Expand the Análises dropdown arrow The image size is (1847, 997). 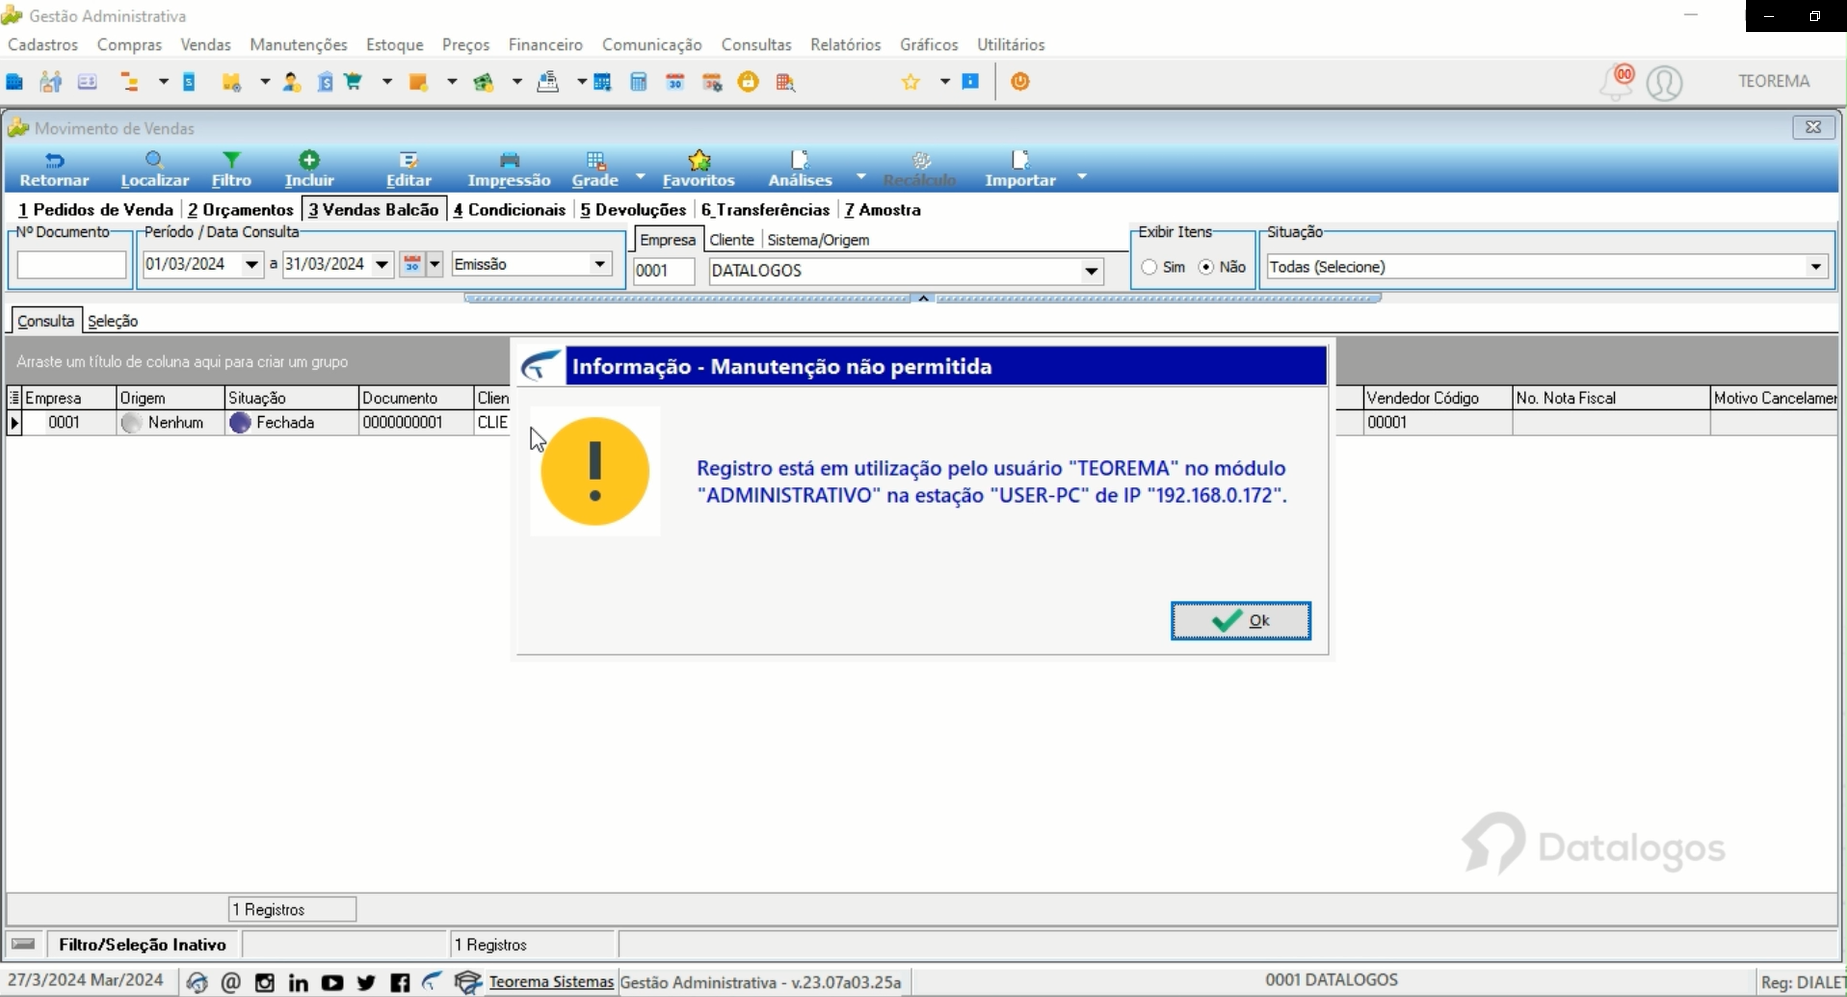(861, 176)
